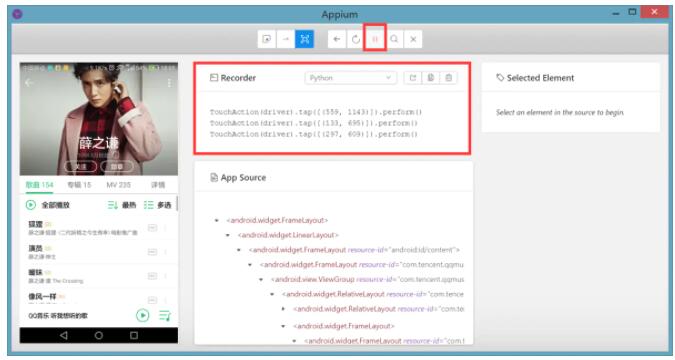Viewport: 675px width, 360px height.
Task: Tap the 关注 follow button on artist banner
Action: pos(81,167)
